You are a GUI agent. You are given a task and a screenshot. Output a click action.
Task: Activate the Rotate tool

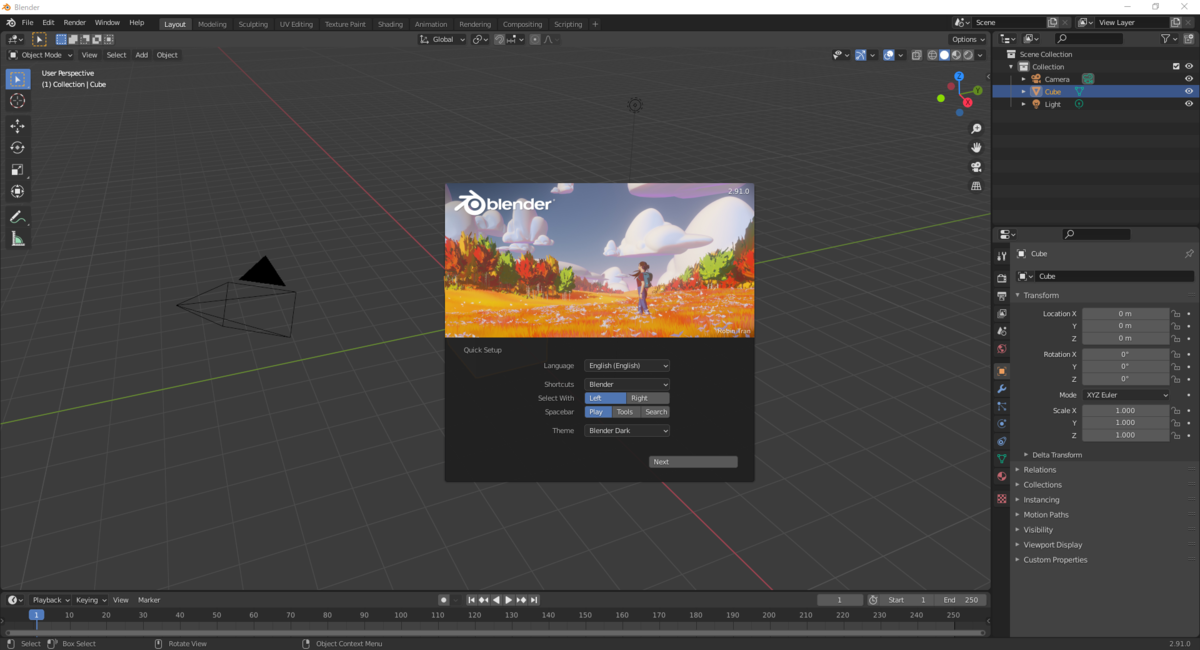17,148
